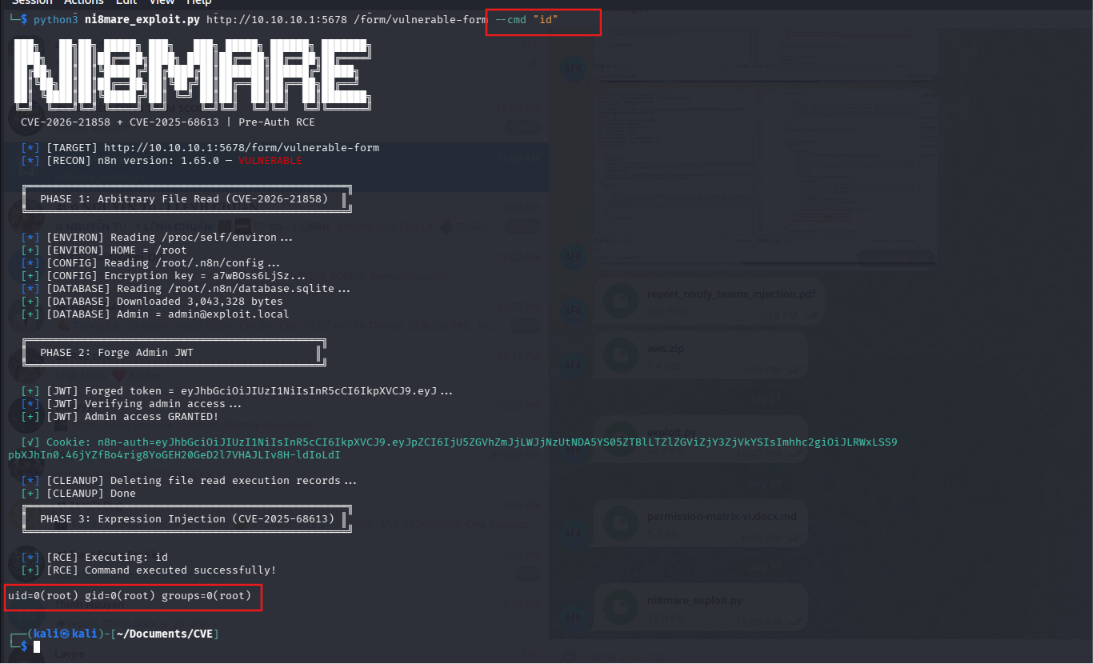Image resolution: width=1093 pixels, height=664 pixels.
Task: Click 'PHASE 1: Arbitrary File Read' header box
Action: point(187,199)
